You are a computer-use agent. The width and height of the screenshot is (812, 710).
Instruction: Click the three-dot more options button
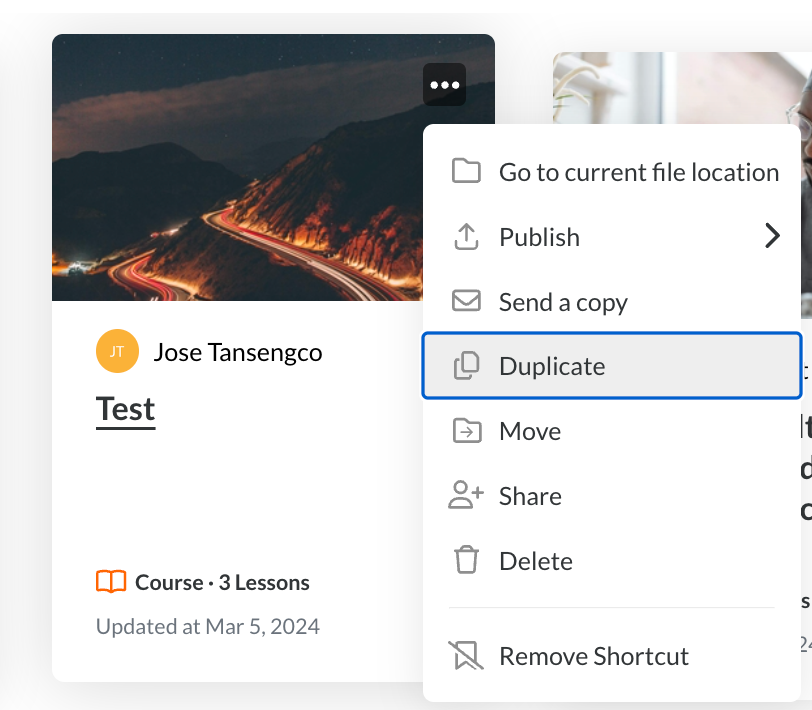444,85
